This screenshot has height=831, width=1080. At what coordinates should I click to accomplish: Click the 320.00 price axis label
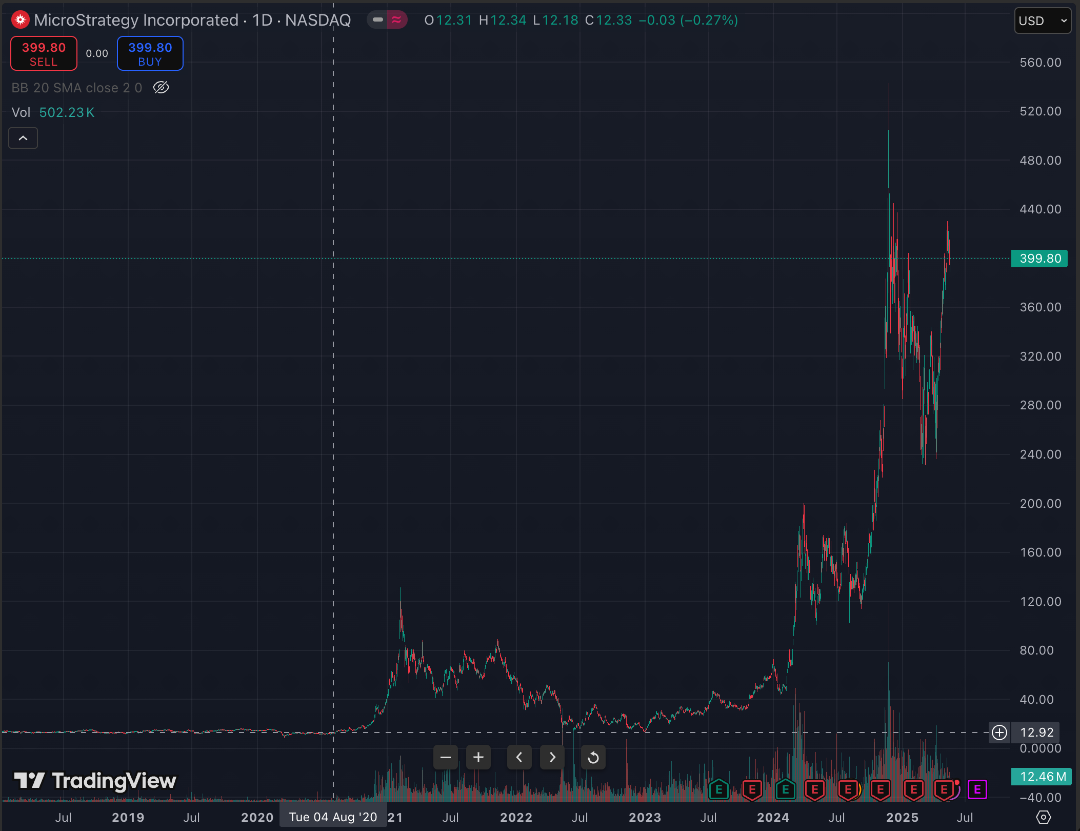pyautogui.click(x=1040, y=356)
